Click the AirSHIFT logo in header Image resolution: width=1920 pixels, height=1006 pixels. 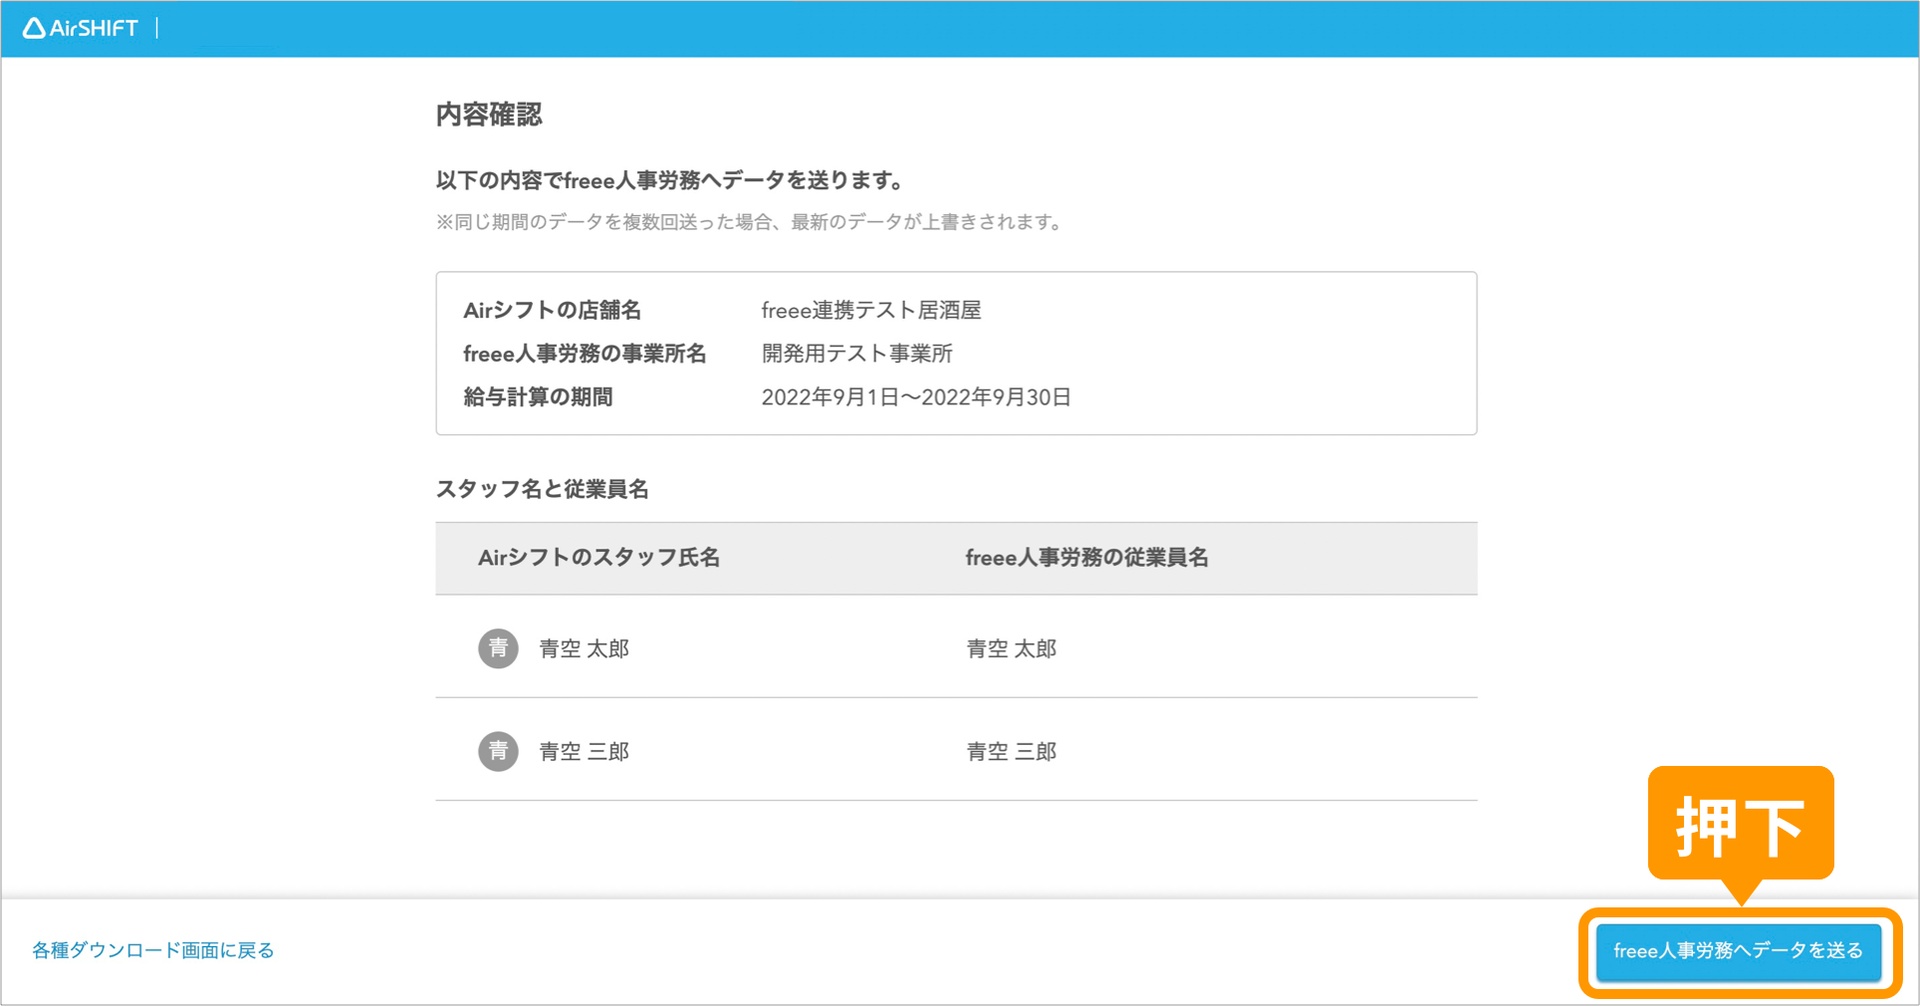(x=80, y=28)
